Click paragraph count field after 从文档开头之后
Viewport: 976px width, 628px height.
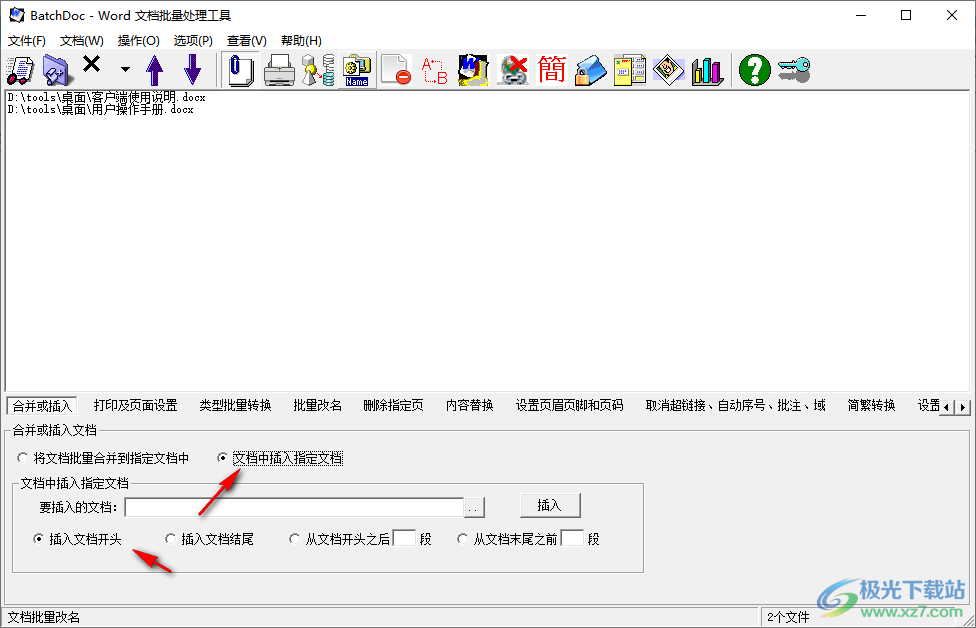point(405,538)
